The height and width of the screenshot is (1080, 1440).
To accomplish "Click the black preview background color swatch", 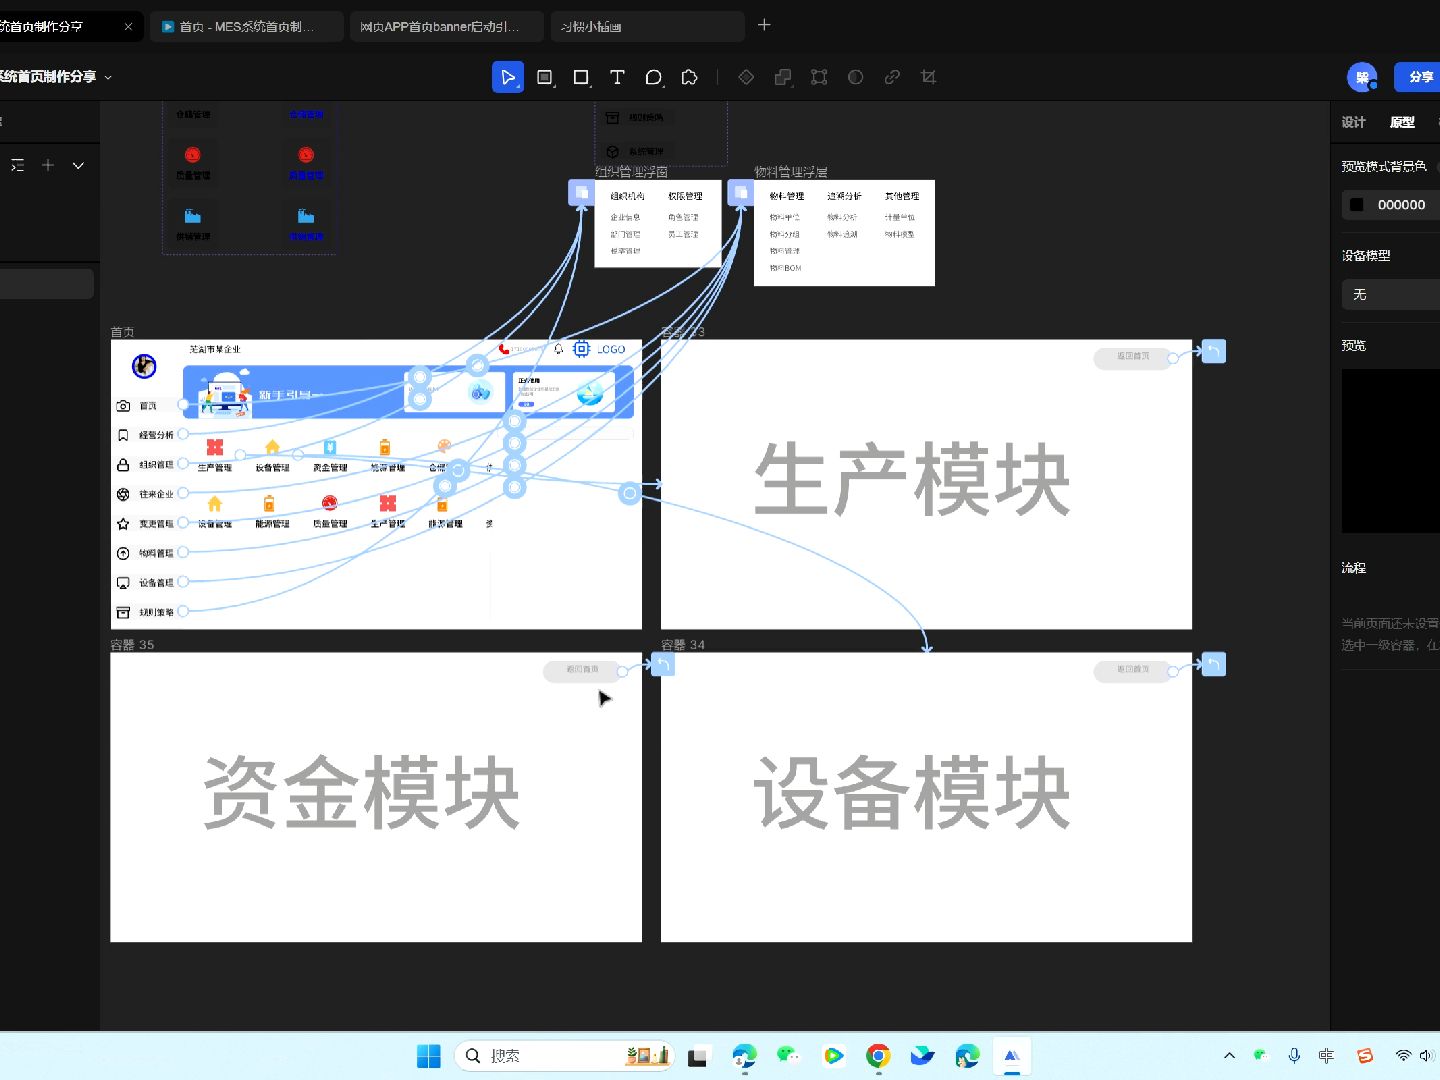I will (x=1357, y=204).
